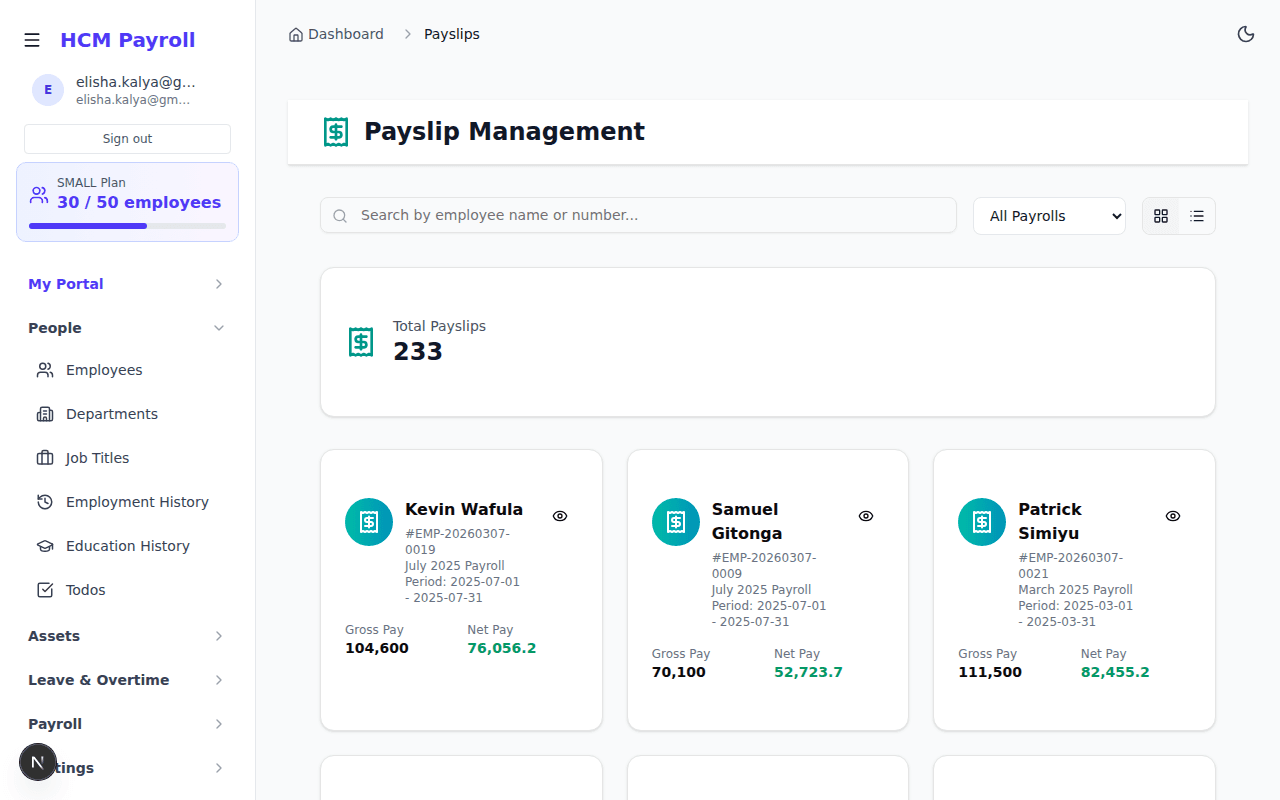Navigate to Dashboard via breadcrumb
The image size is (1280, 800).
pyautogui.click(x=345, y=33)
